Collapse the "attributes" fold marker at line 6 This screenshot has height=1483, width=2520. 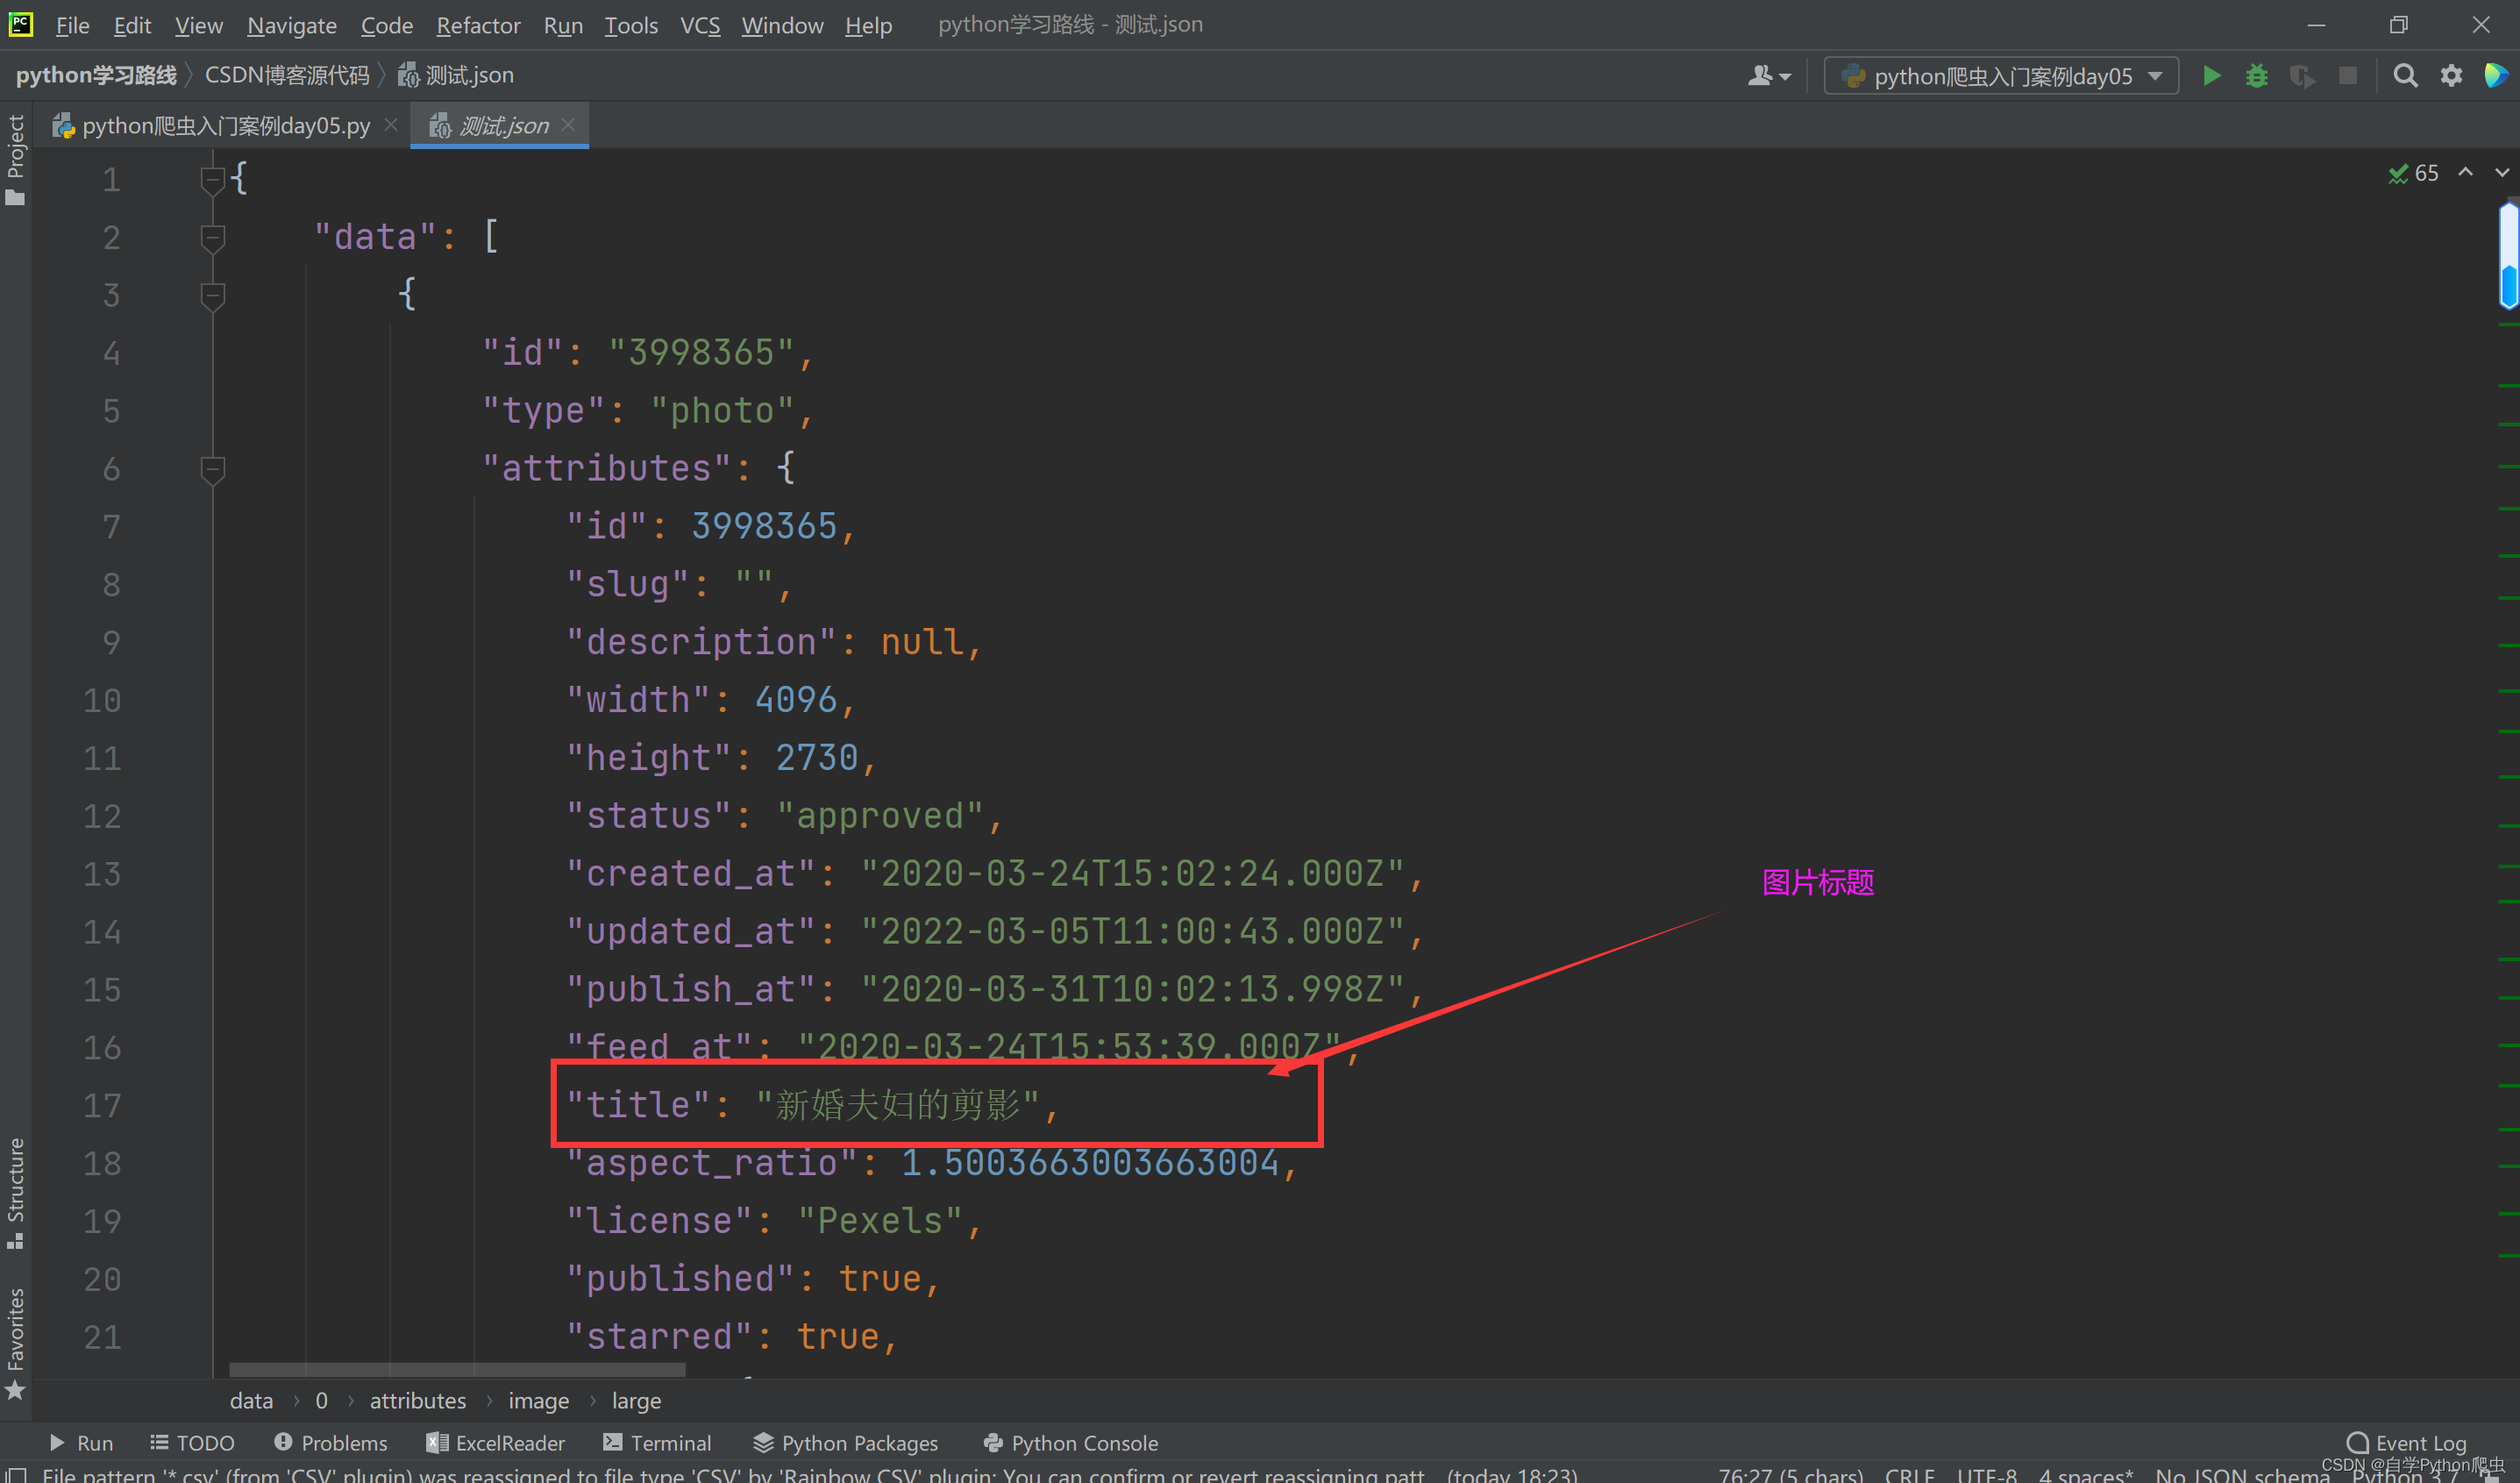click(212, 468)
